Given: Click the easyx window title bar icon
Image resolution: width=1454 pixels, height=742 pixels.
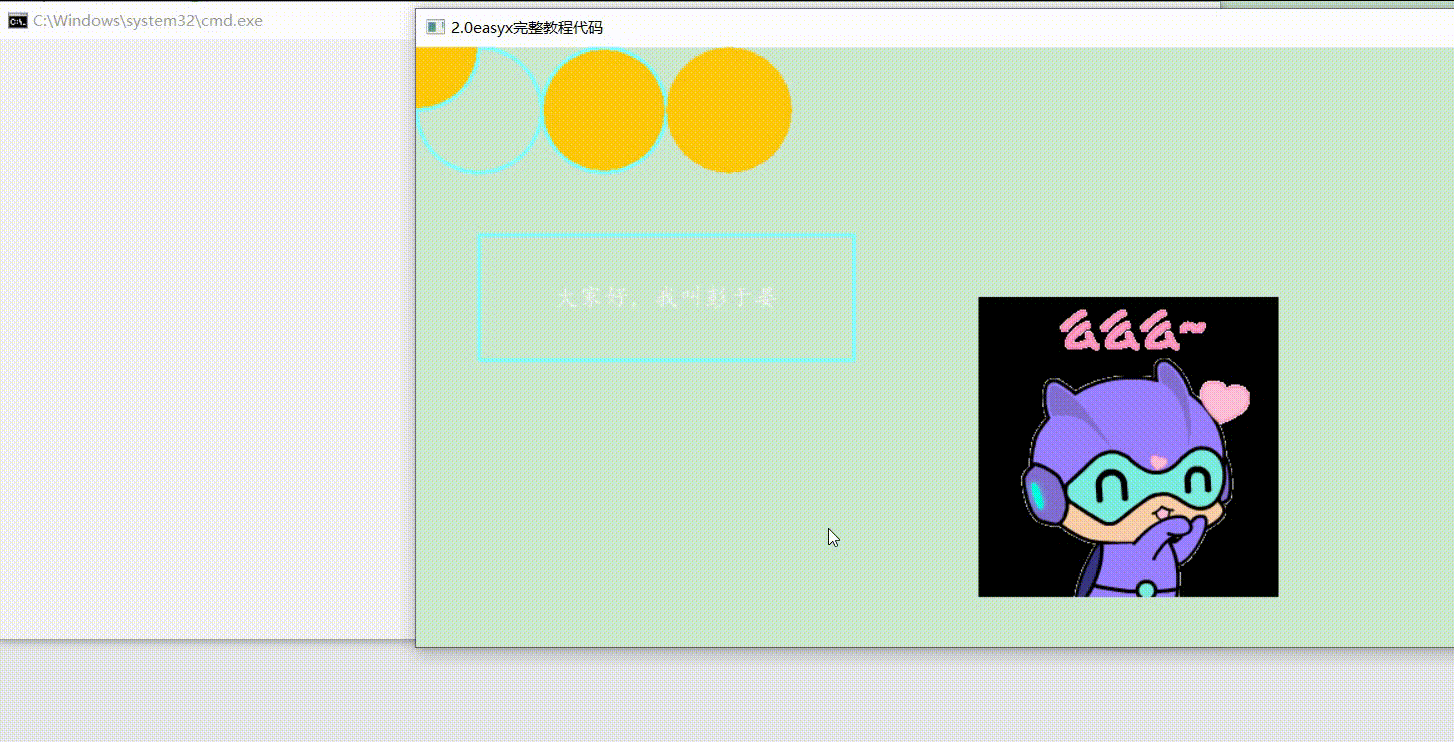Looking at the screenshot, I should (435, 27).
